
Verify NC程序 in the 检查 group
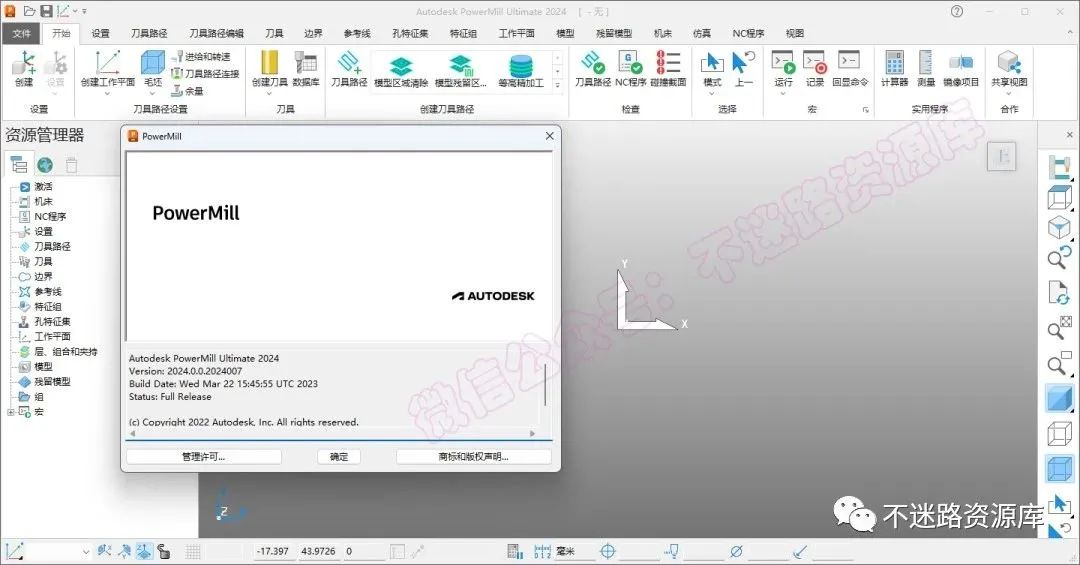point(630,68)
